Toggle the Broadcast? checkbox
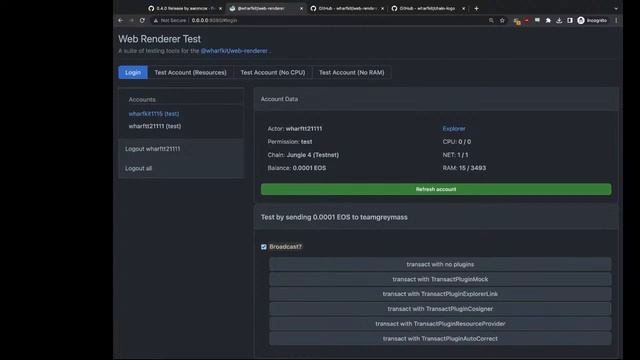 coord(264,247)
